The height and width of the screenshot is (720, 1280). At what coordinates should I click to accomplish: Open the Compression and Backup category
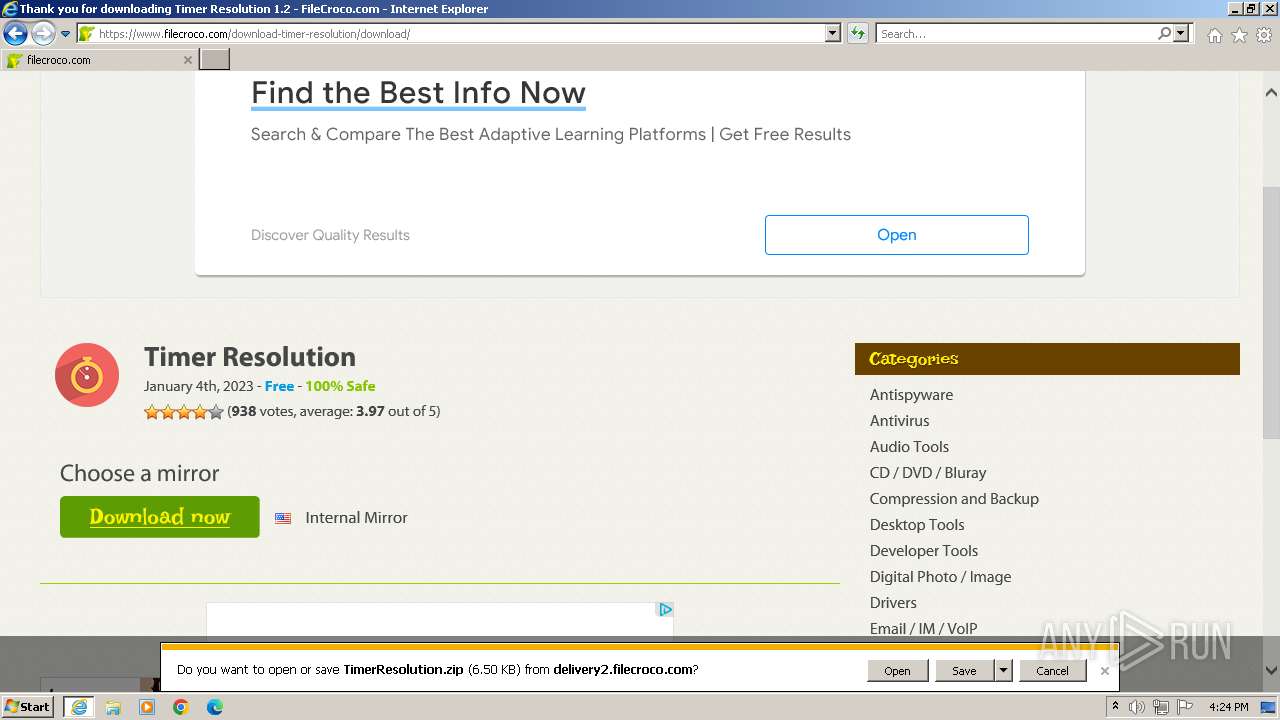click(x=954, y=499)
